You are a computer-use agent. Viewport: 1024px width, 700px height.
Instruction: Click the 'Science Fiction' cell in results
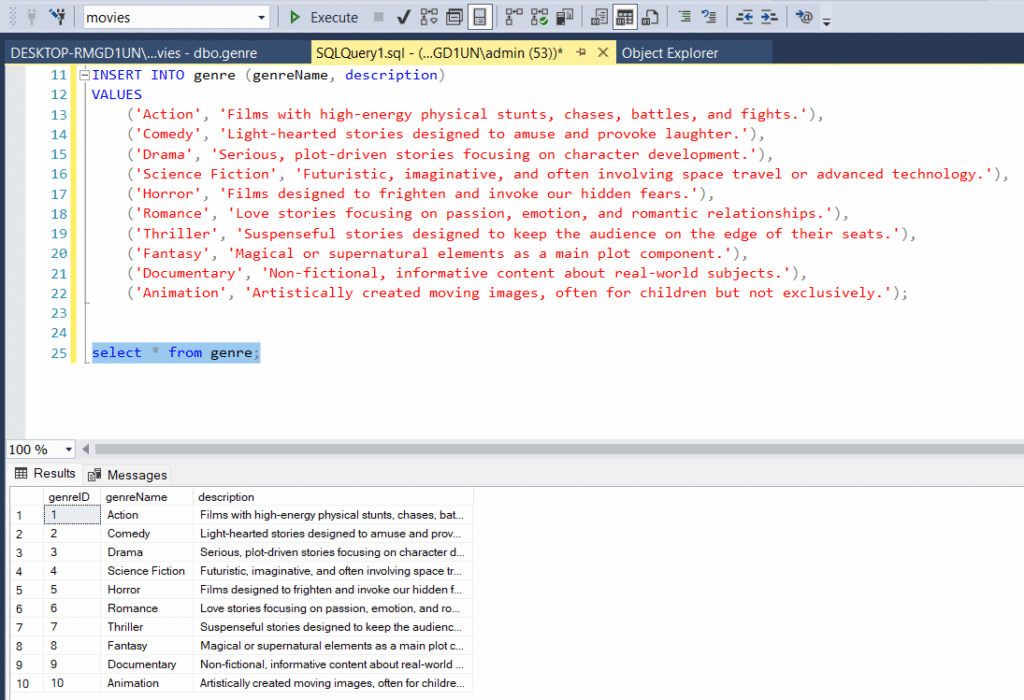point(147,571)
